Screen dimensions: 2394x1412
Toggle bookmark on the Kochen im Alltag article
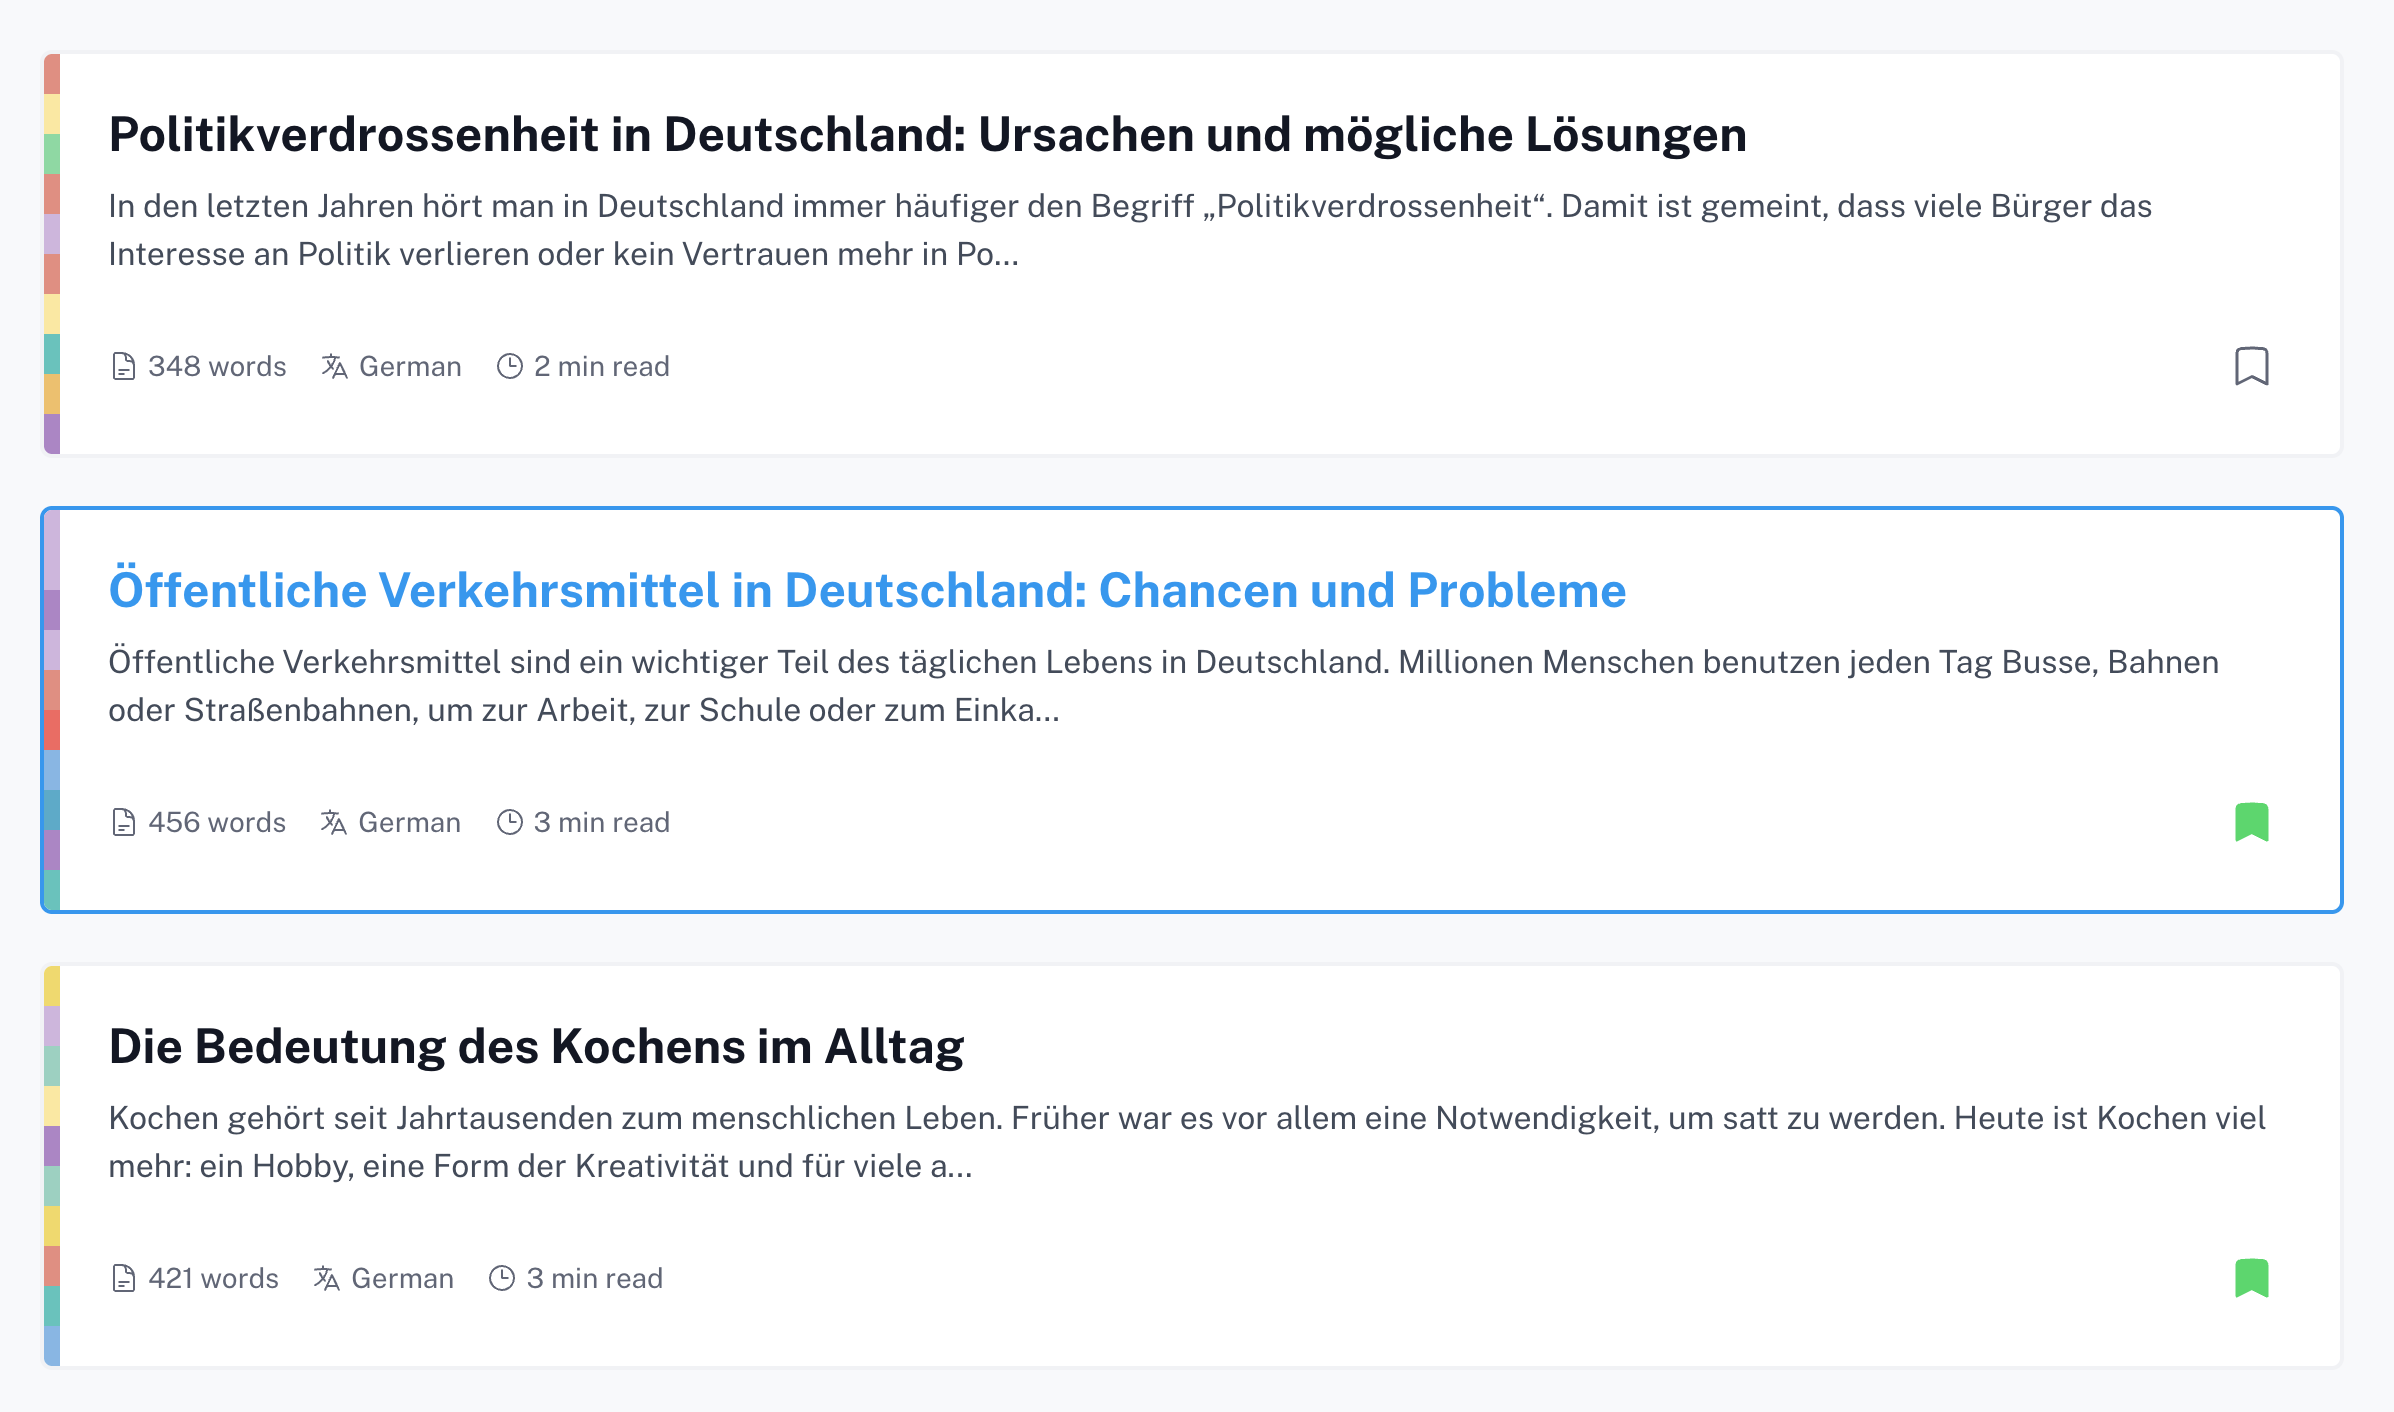(x=2251, y=1278)
